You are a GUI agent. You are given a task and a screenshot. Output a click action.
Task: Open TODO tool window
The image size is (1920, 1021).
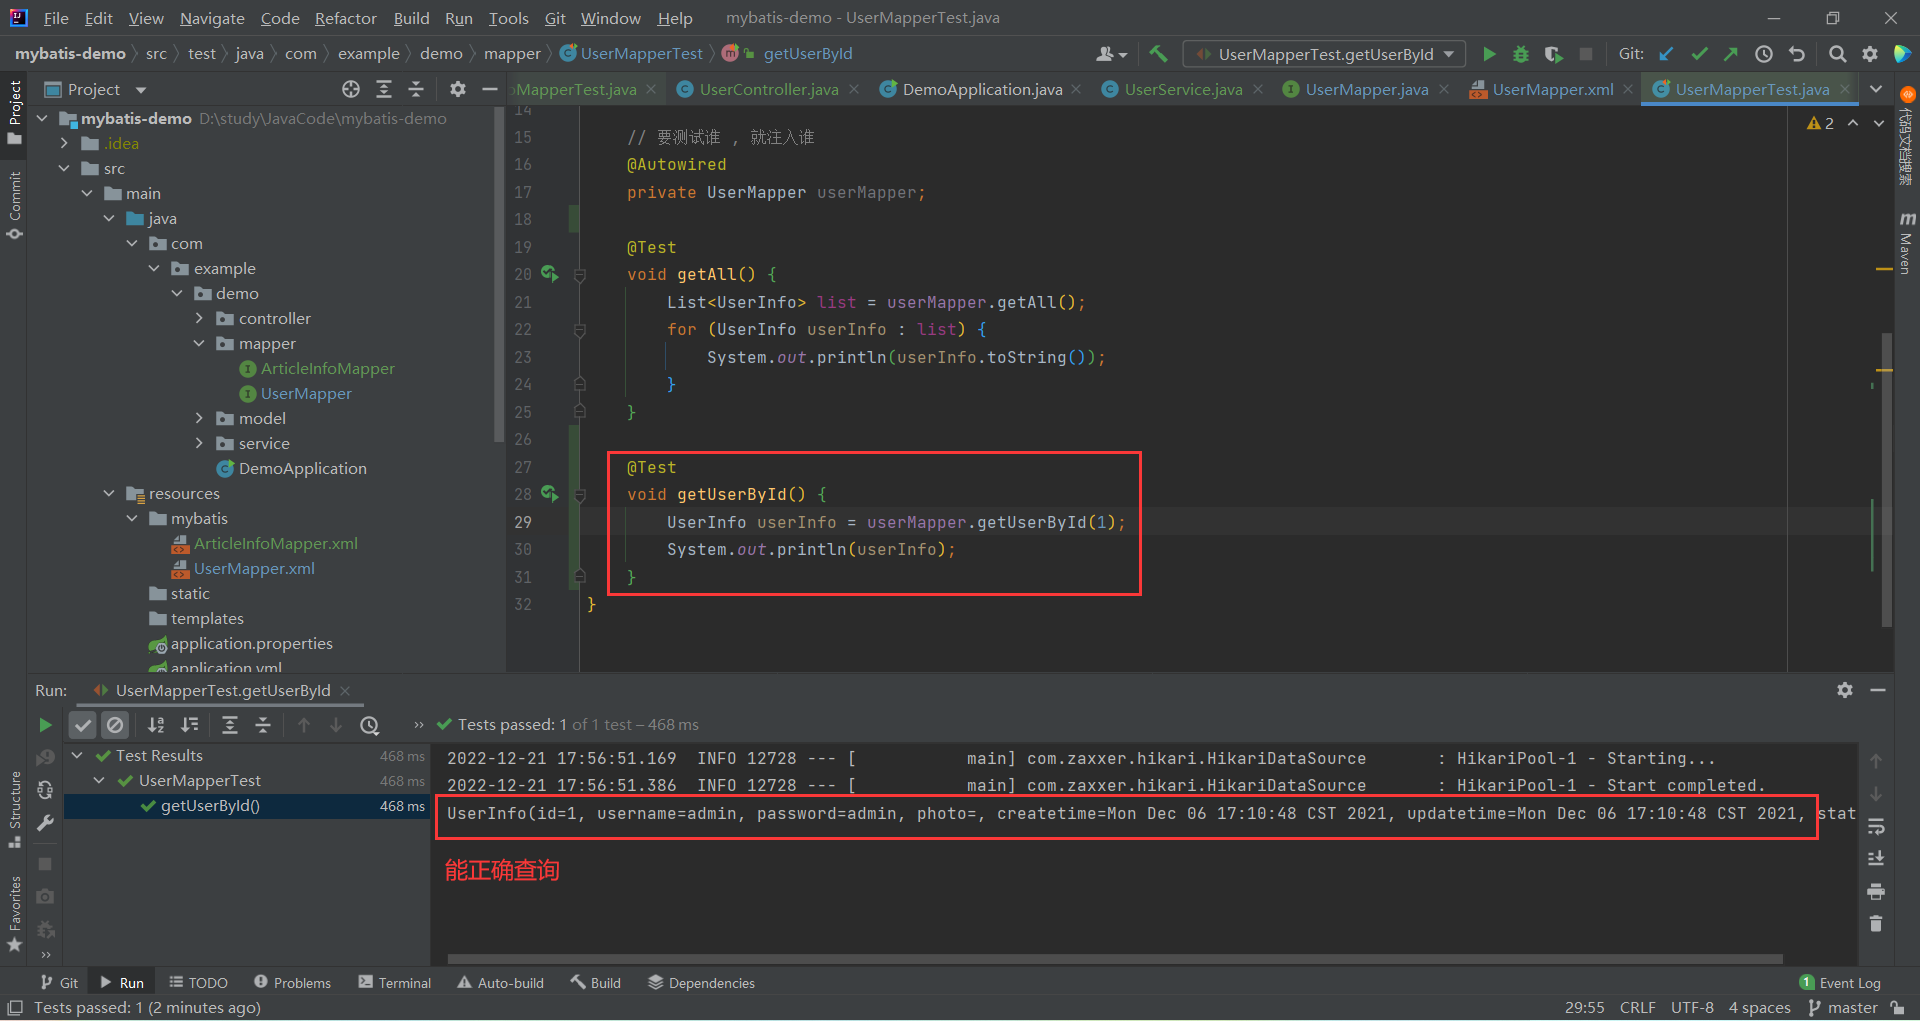(198, 983)
